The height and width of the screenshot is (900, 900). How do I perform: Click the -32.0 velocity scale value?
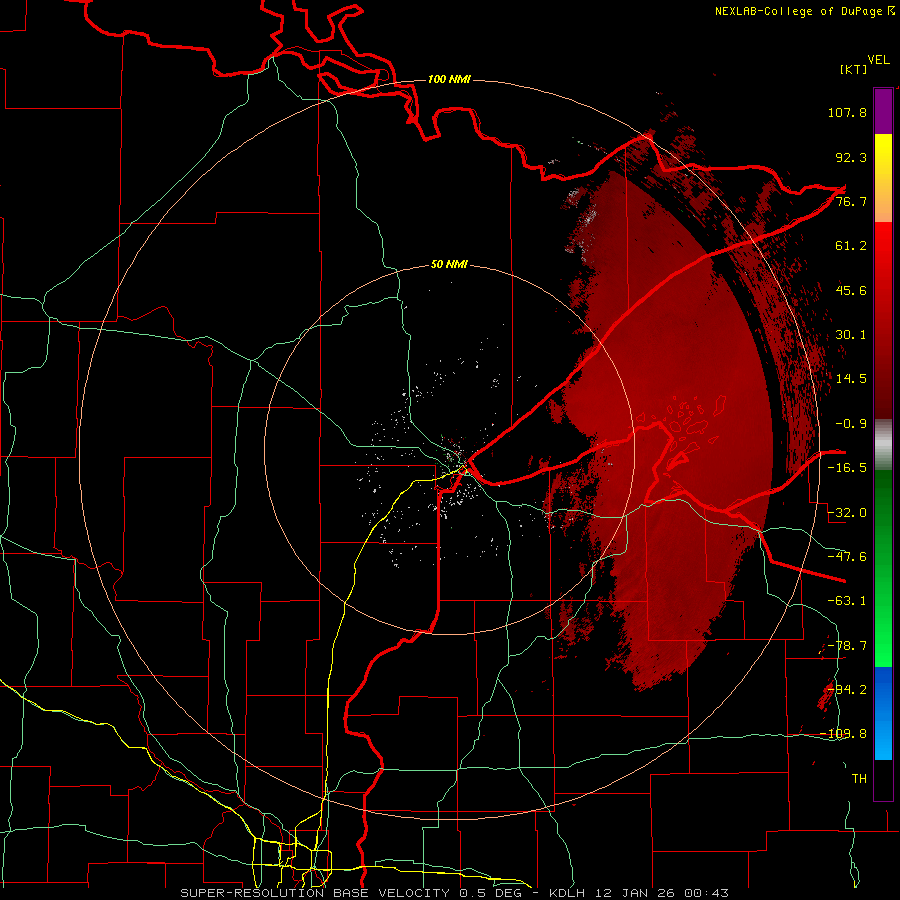[x=847, y=513]
